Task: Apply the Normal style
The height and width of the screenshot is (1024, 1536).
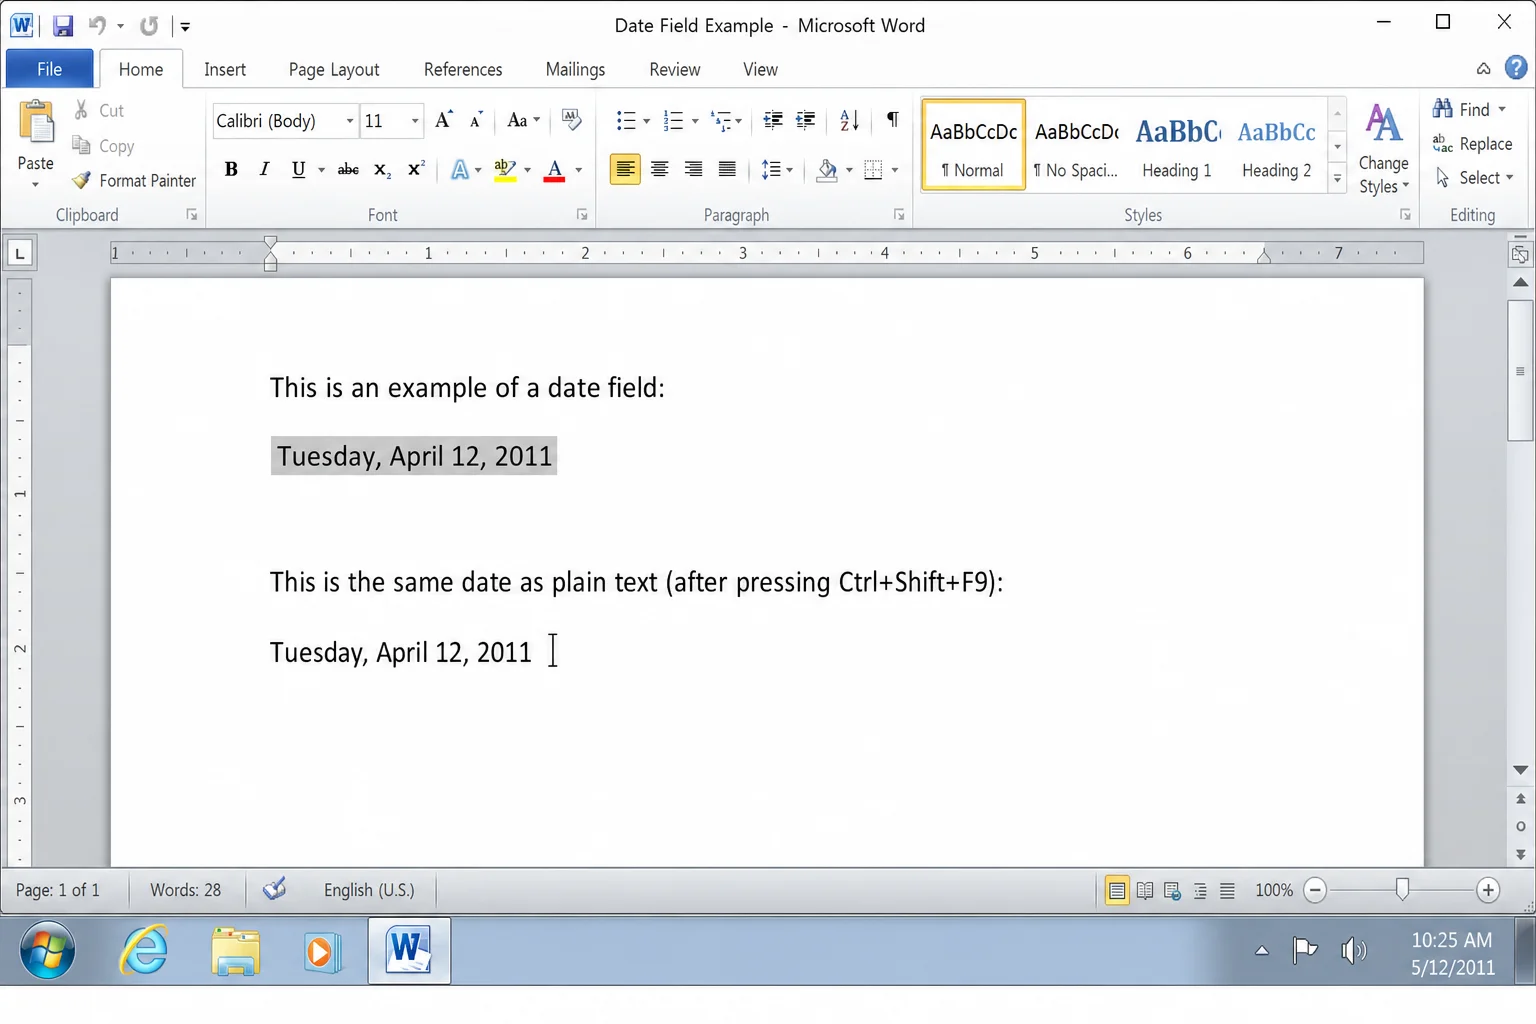Action: [973, 145]
